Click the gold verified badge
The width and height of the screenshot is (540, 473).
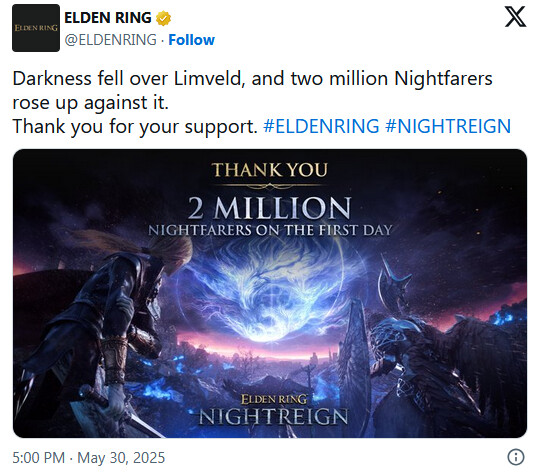163,18
